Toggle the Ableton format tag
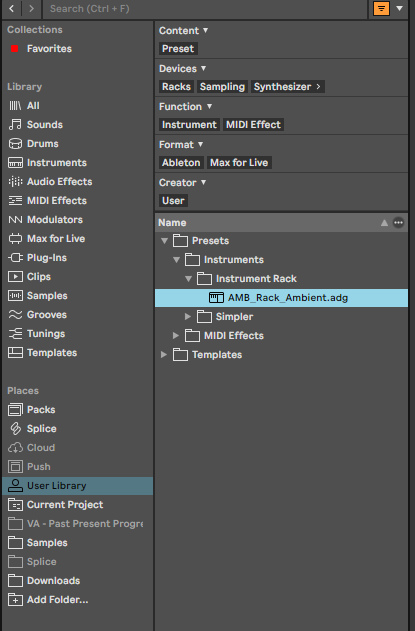The height and width of the screenshot is (631, 415). (181, 163)
